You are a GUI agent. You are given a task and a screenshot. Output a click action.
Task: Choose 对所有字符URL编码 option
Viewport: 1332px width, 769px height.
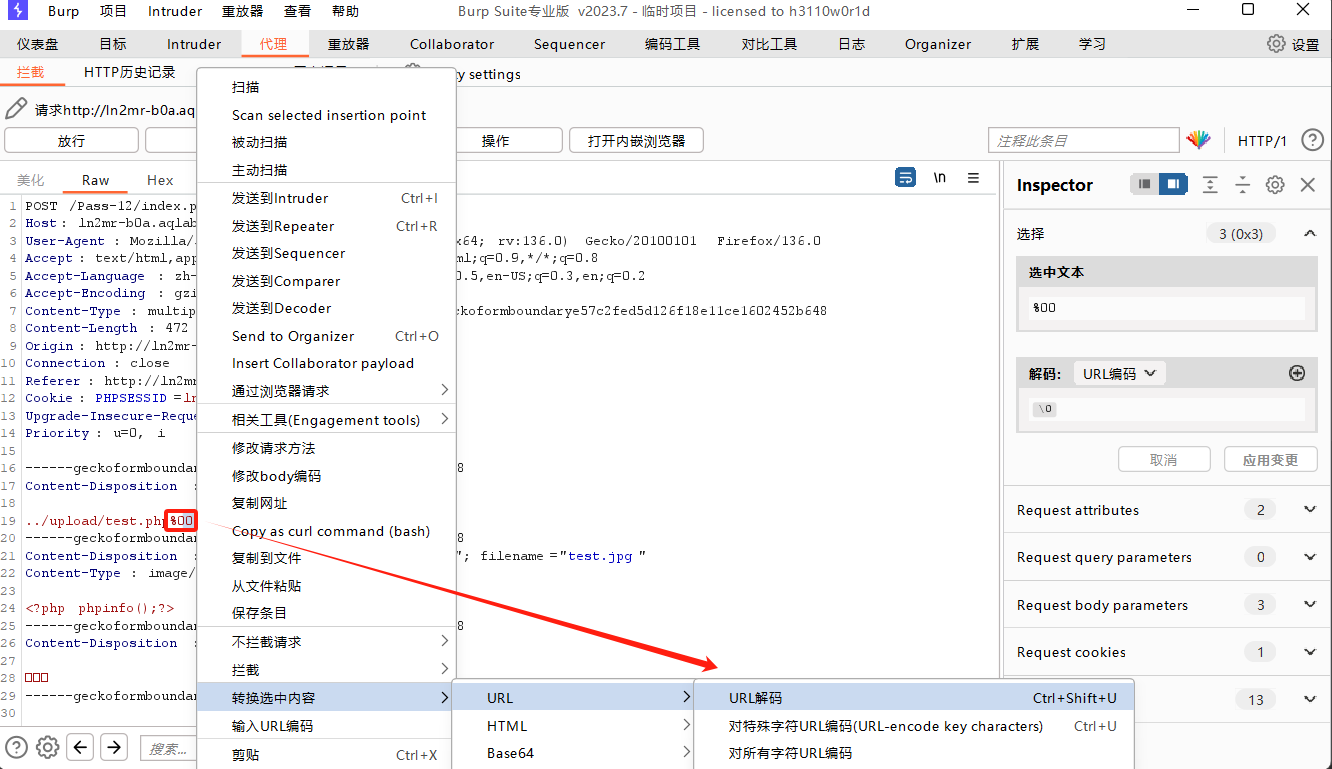914,753
